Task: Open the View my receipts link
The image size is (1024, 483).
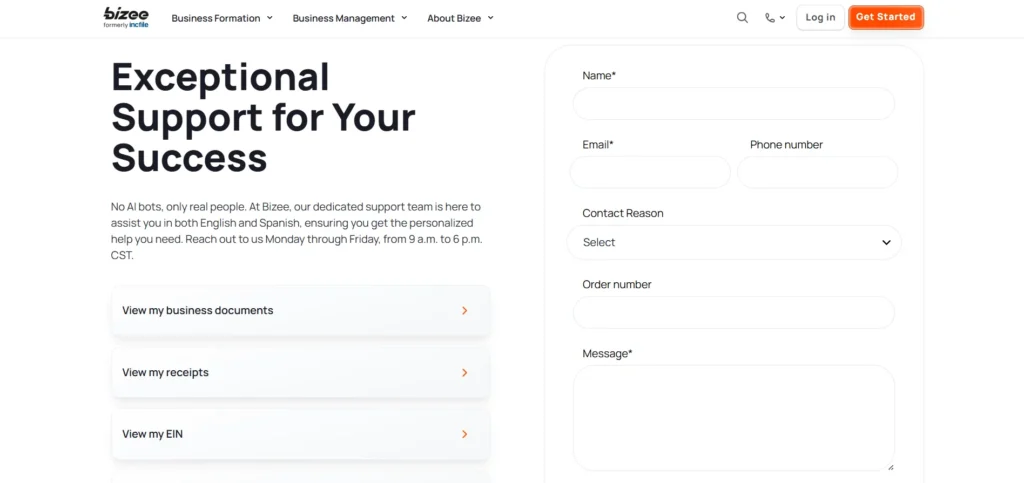Action: pyautogui.click(x=166, y=373)
